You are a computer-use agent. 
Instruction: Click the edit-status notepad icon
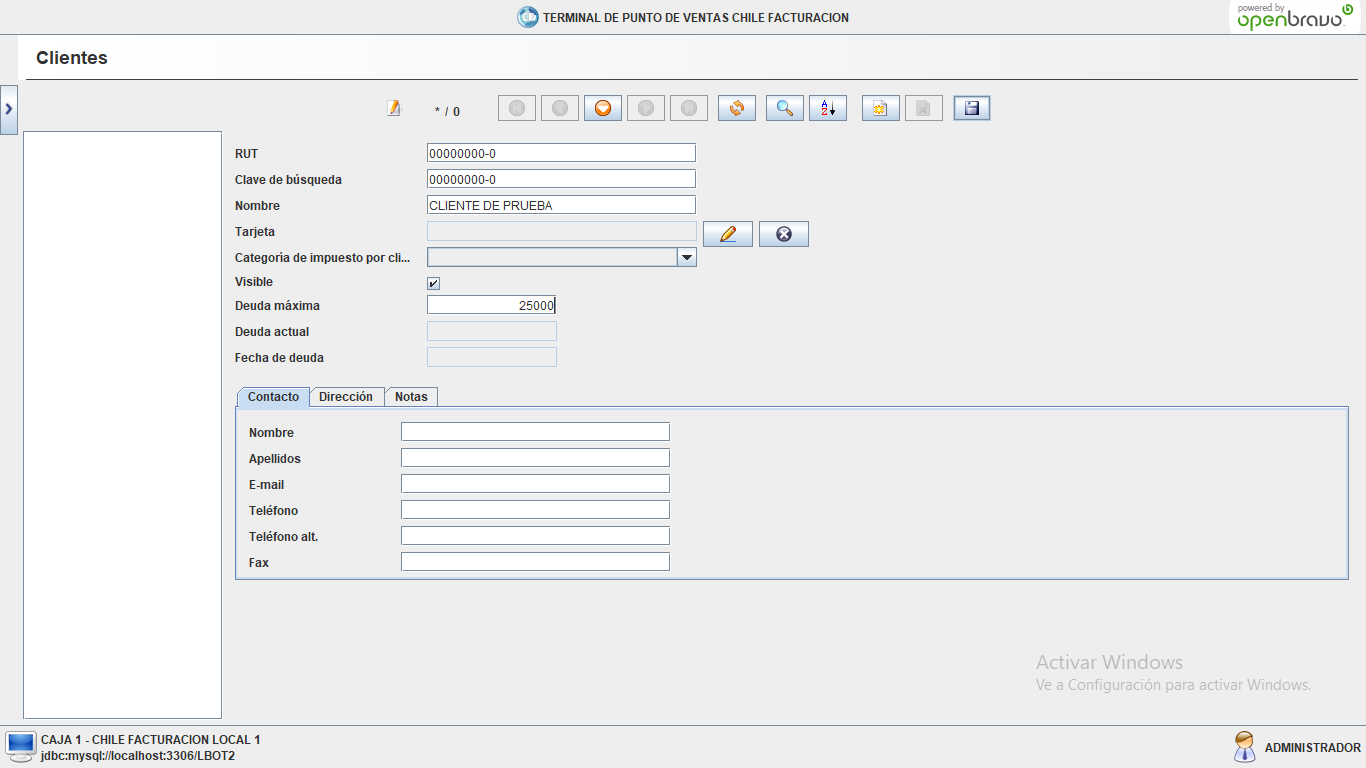coord(394,108)
